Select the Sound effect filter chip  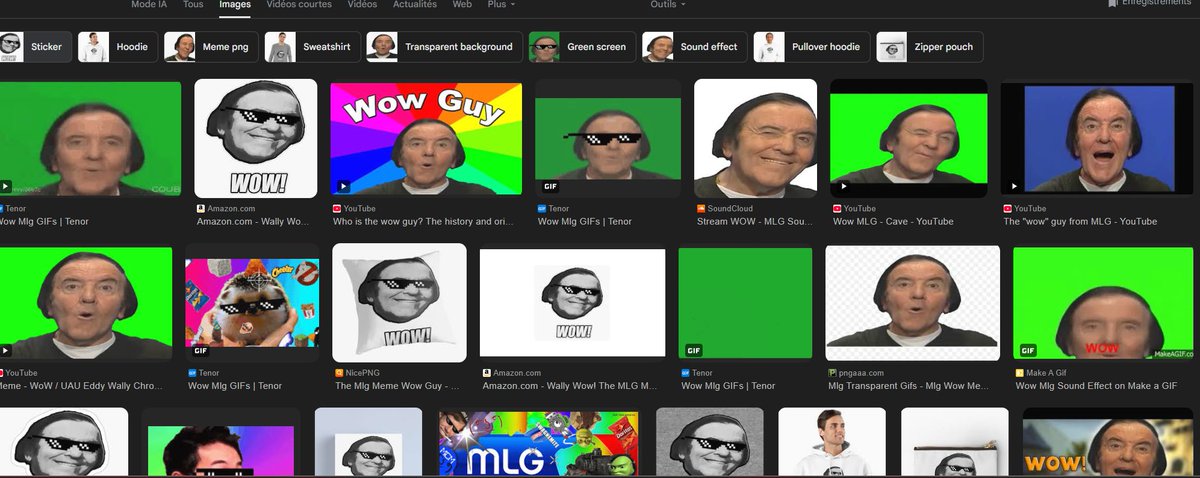[x=695, y=47]
